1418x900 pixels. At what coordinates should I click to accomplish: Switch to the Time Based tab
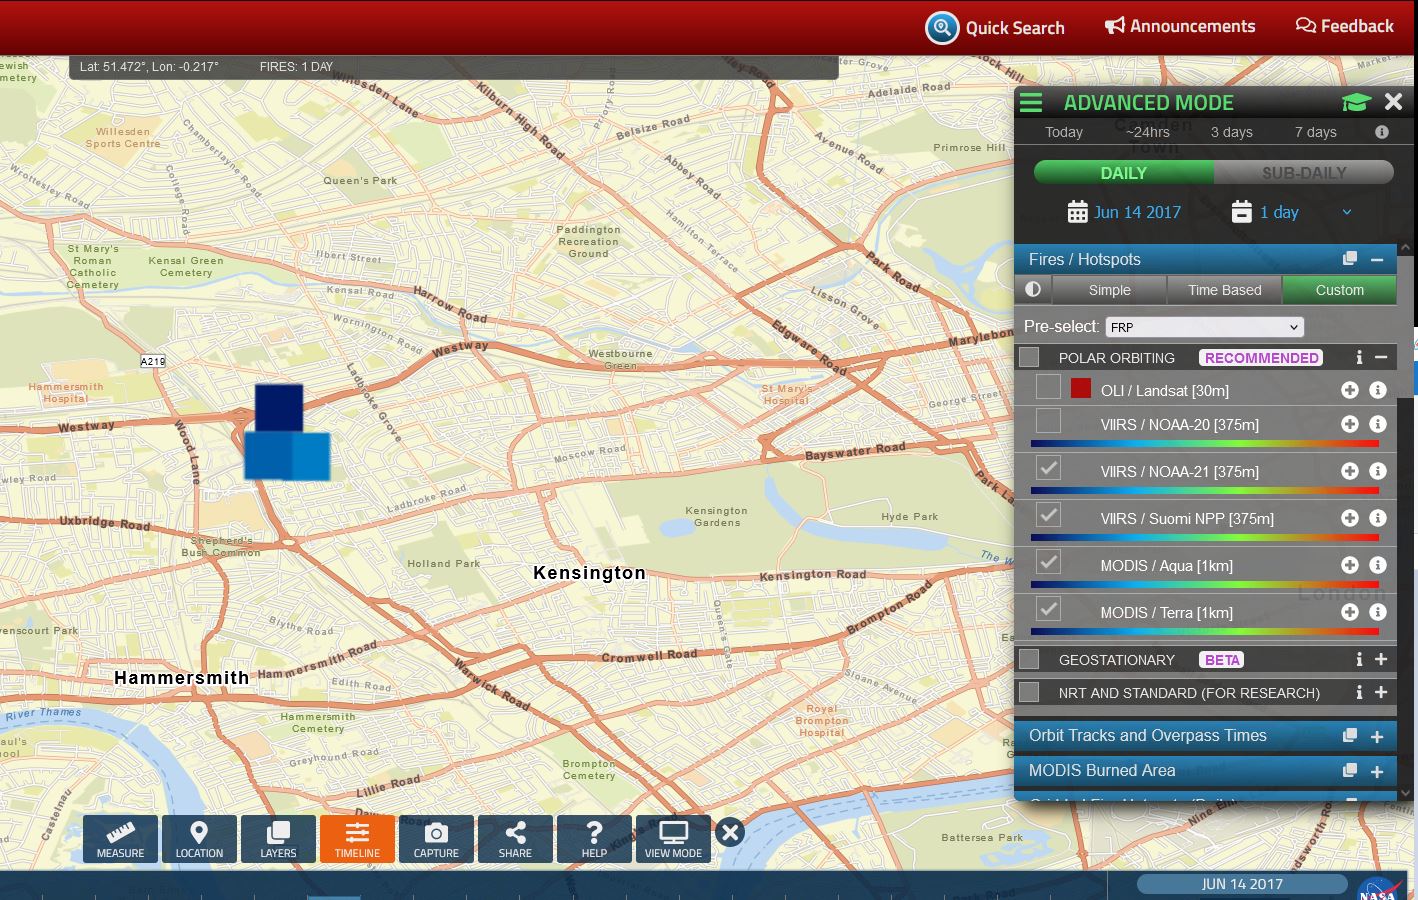point(1225,290)
